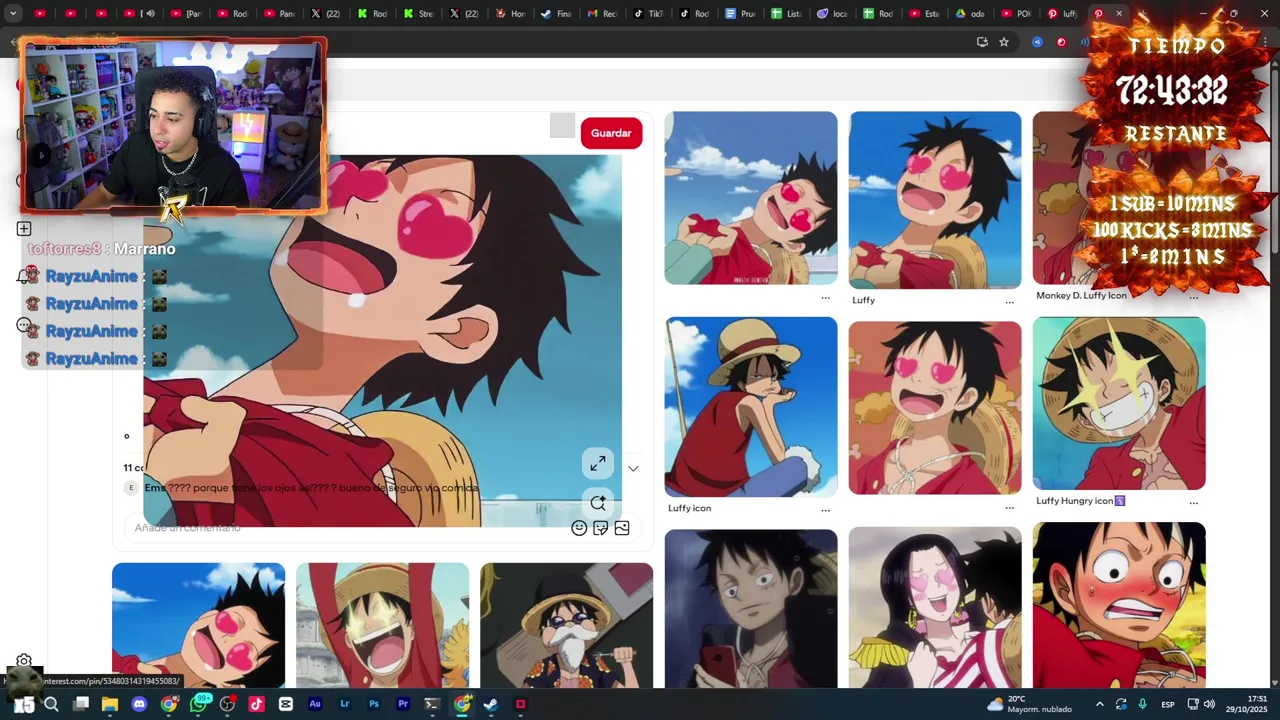Image resolution: width=1280 pixels, height=720 pixels.
Task: Show hidden system tray icons
Action: 1100,704
